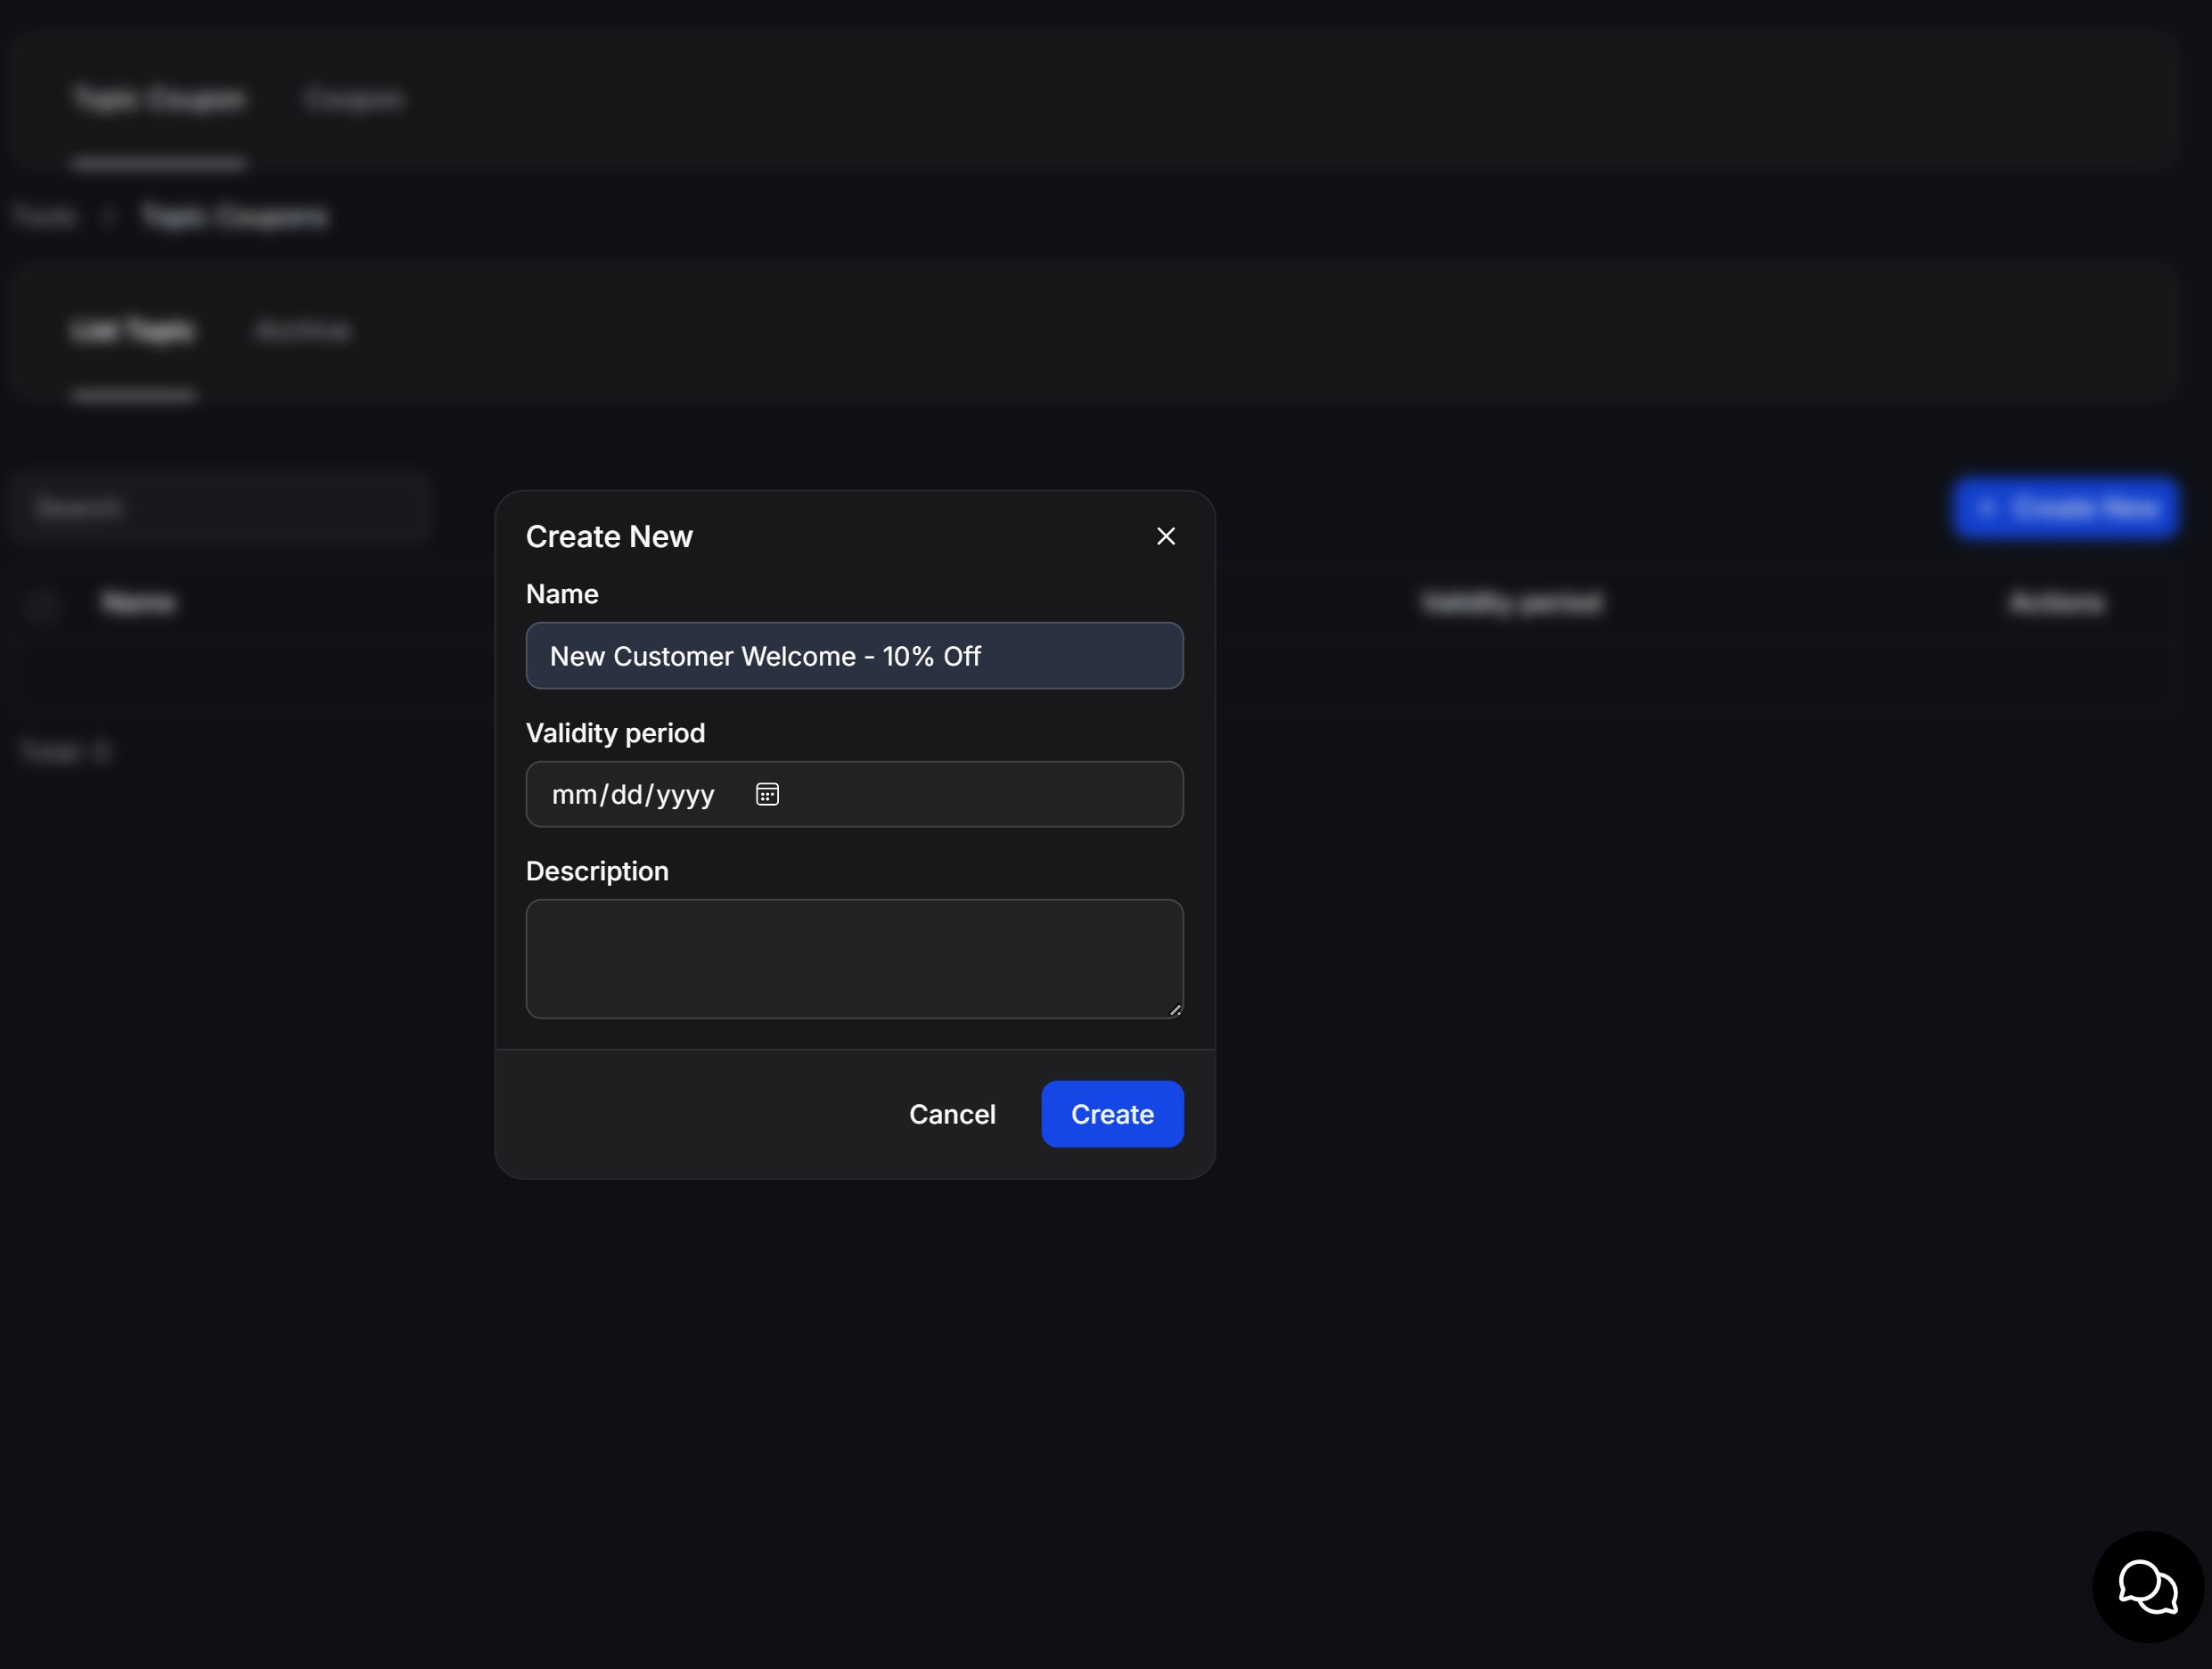Click the blurred Create New button behind the dialog

(x=2066, y=509)
